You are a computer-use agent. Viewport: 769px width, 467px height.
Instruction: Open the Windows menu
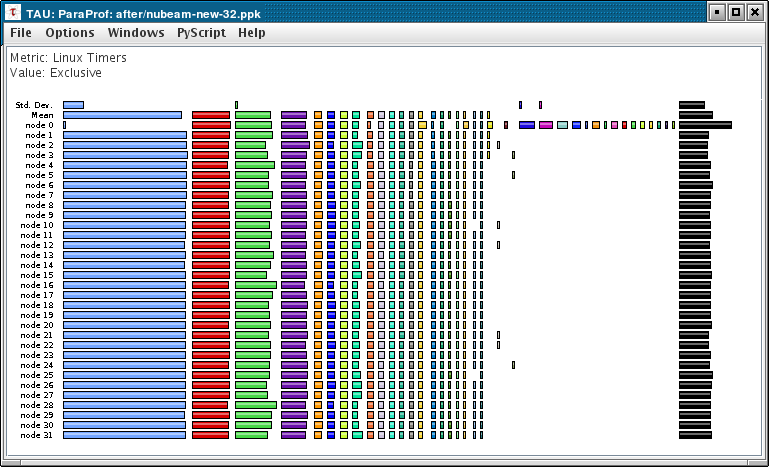[x=136, y=33]
